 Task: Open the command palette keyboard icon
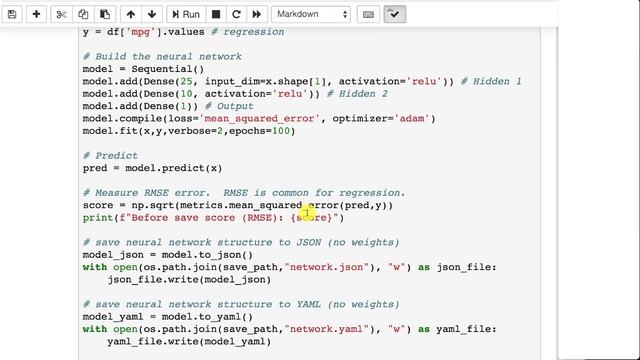(x=368, y=14)
